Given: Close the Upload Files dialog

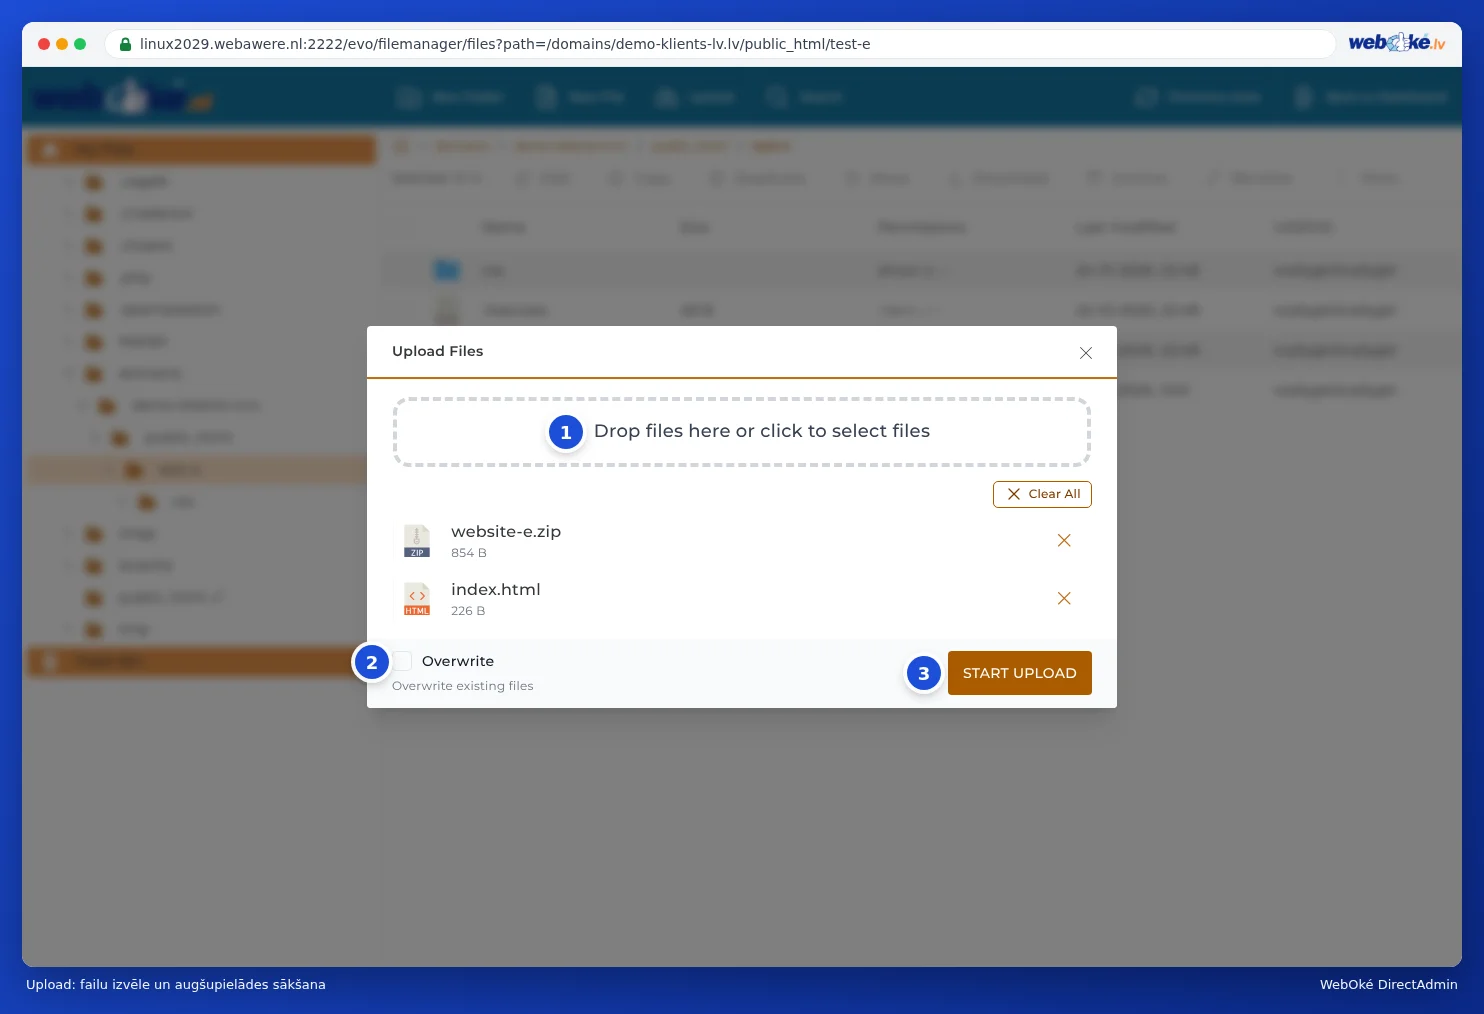Looking at the screenshot, I should click(1086, 353).
